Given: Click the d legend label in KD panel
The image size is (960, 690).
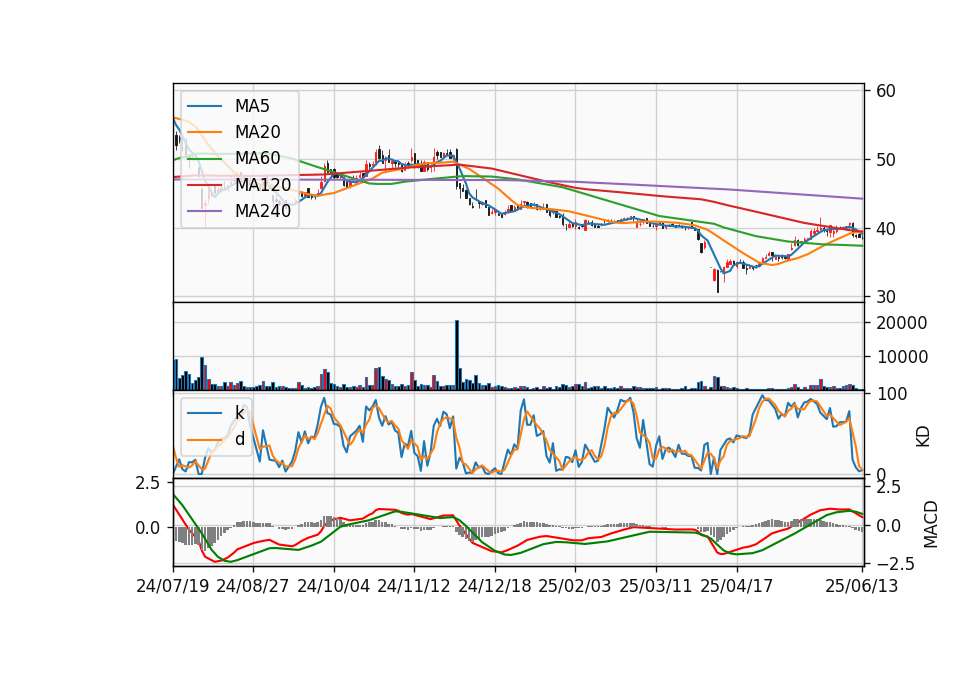Looking at the screenshot, I should [240, 439].
